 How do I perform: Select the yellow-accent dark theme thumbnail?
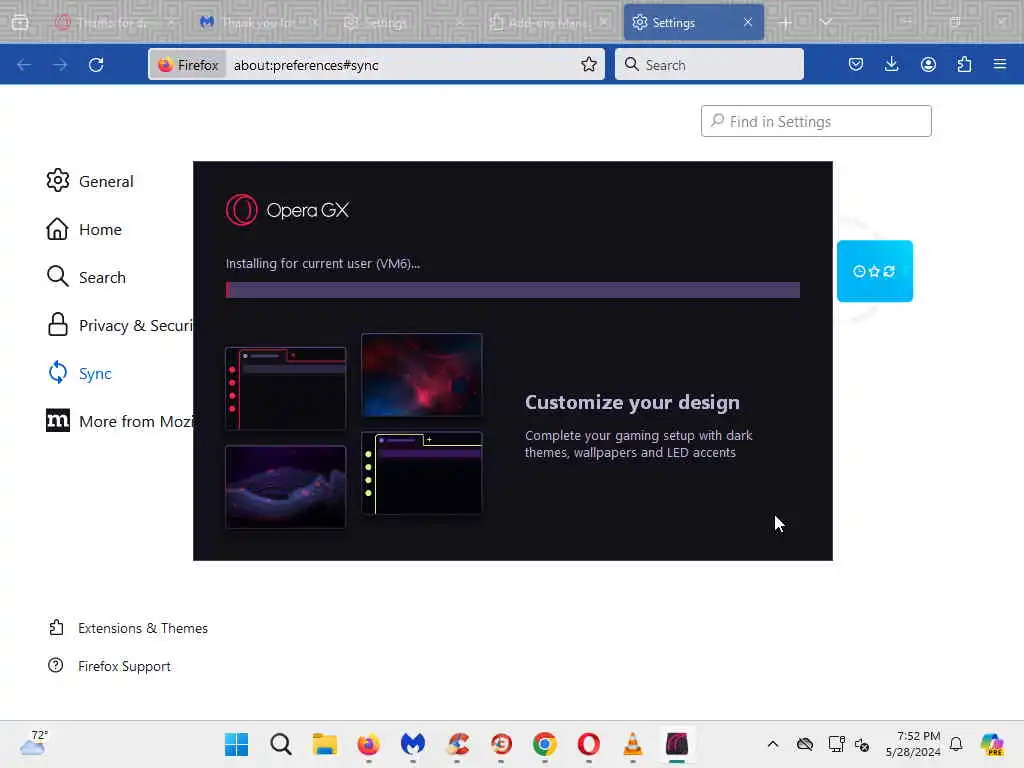[422, 473]
